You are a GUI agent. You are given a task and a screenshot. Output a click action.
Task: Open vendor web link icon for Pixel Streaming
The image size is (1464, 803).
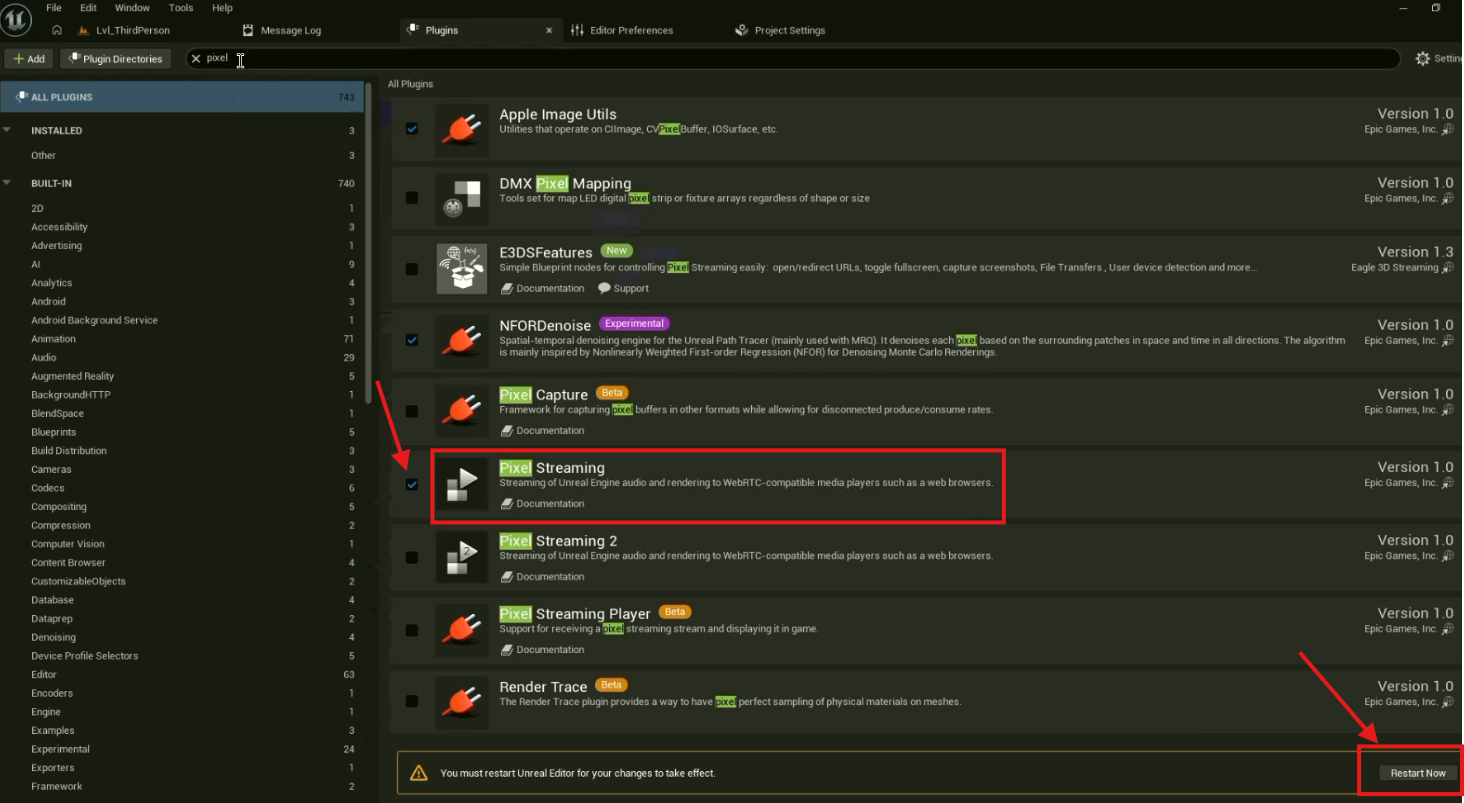1447,482
